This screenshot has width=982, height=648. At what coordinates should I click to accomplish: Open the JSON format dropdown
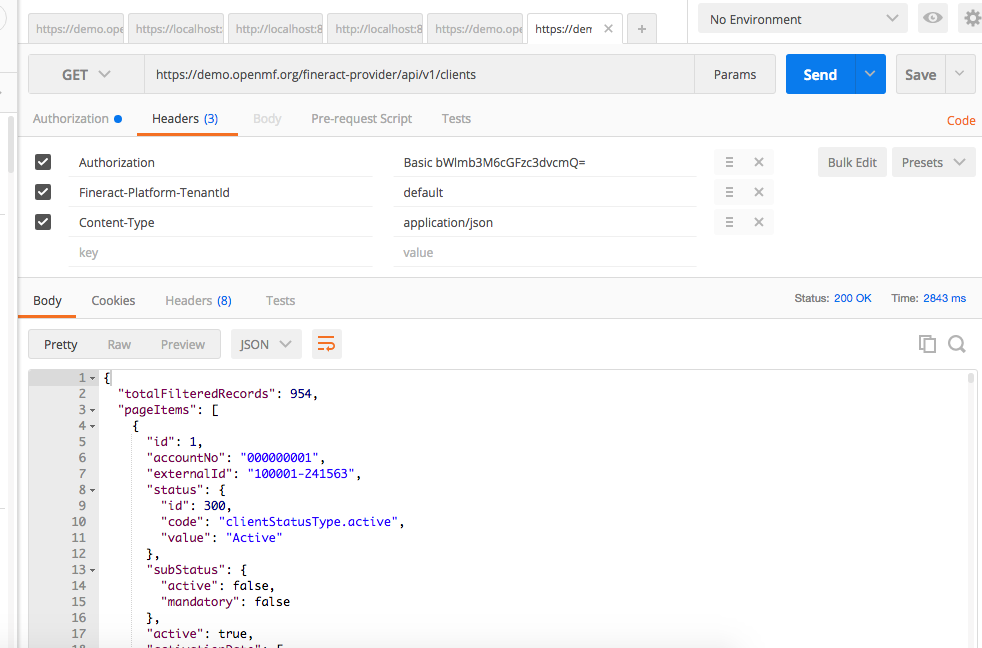pos(266,344)
